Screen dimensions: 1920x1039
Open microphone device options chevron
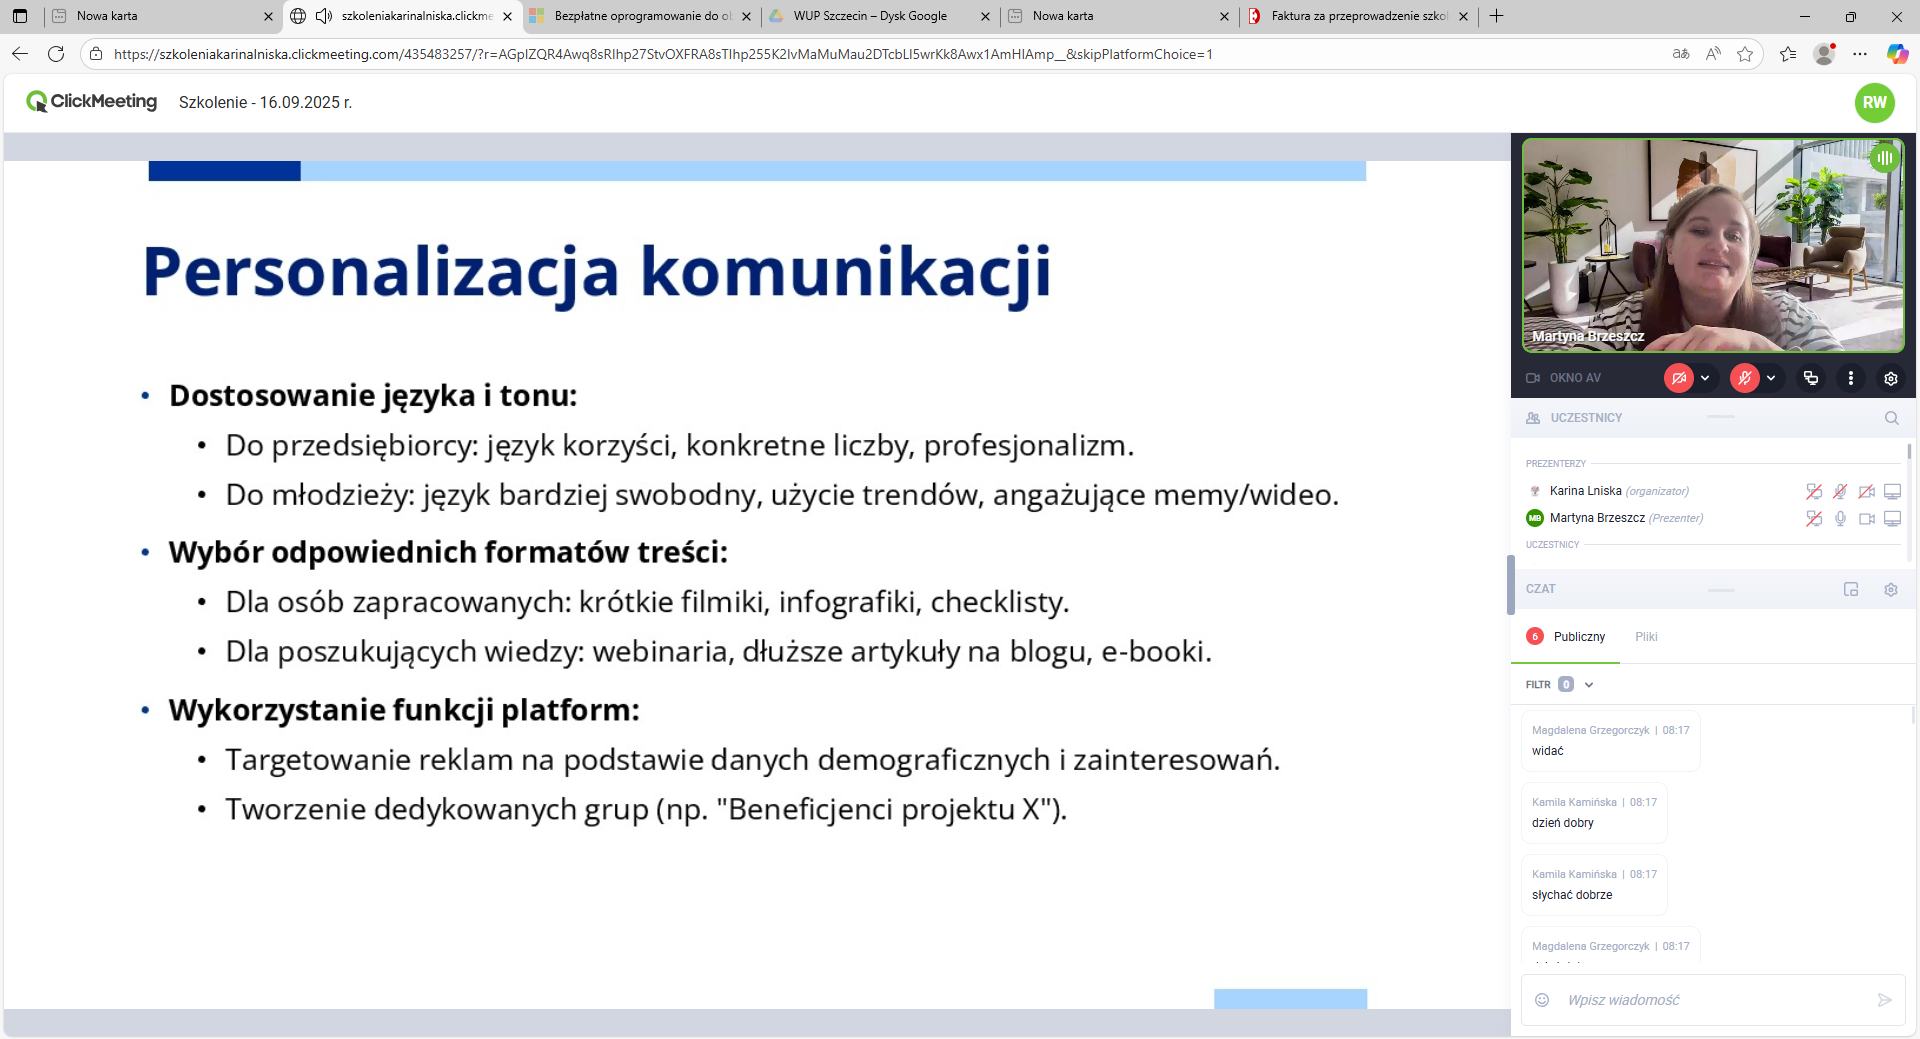pyautogui.click(x=1771, y=378)
